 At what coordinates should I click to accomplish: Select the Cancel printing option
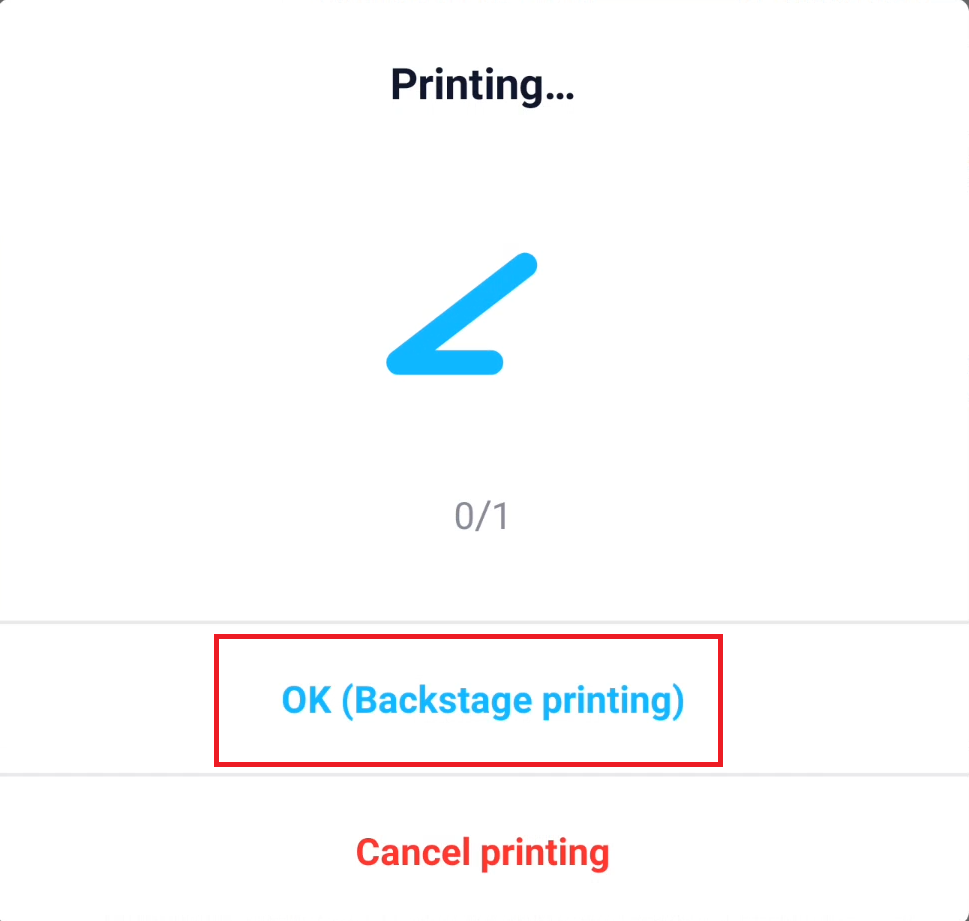[483, 853]
